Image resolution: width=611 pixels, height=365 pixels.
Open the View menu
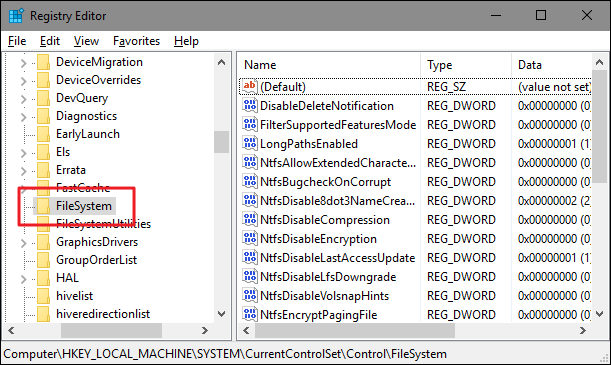pyautogui.click(x=86, y=41)
